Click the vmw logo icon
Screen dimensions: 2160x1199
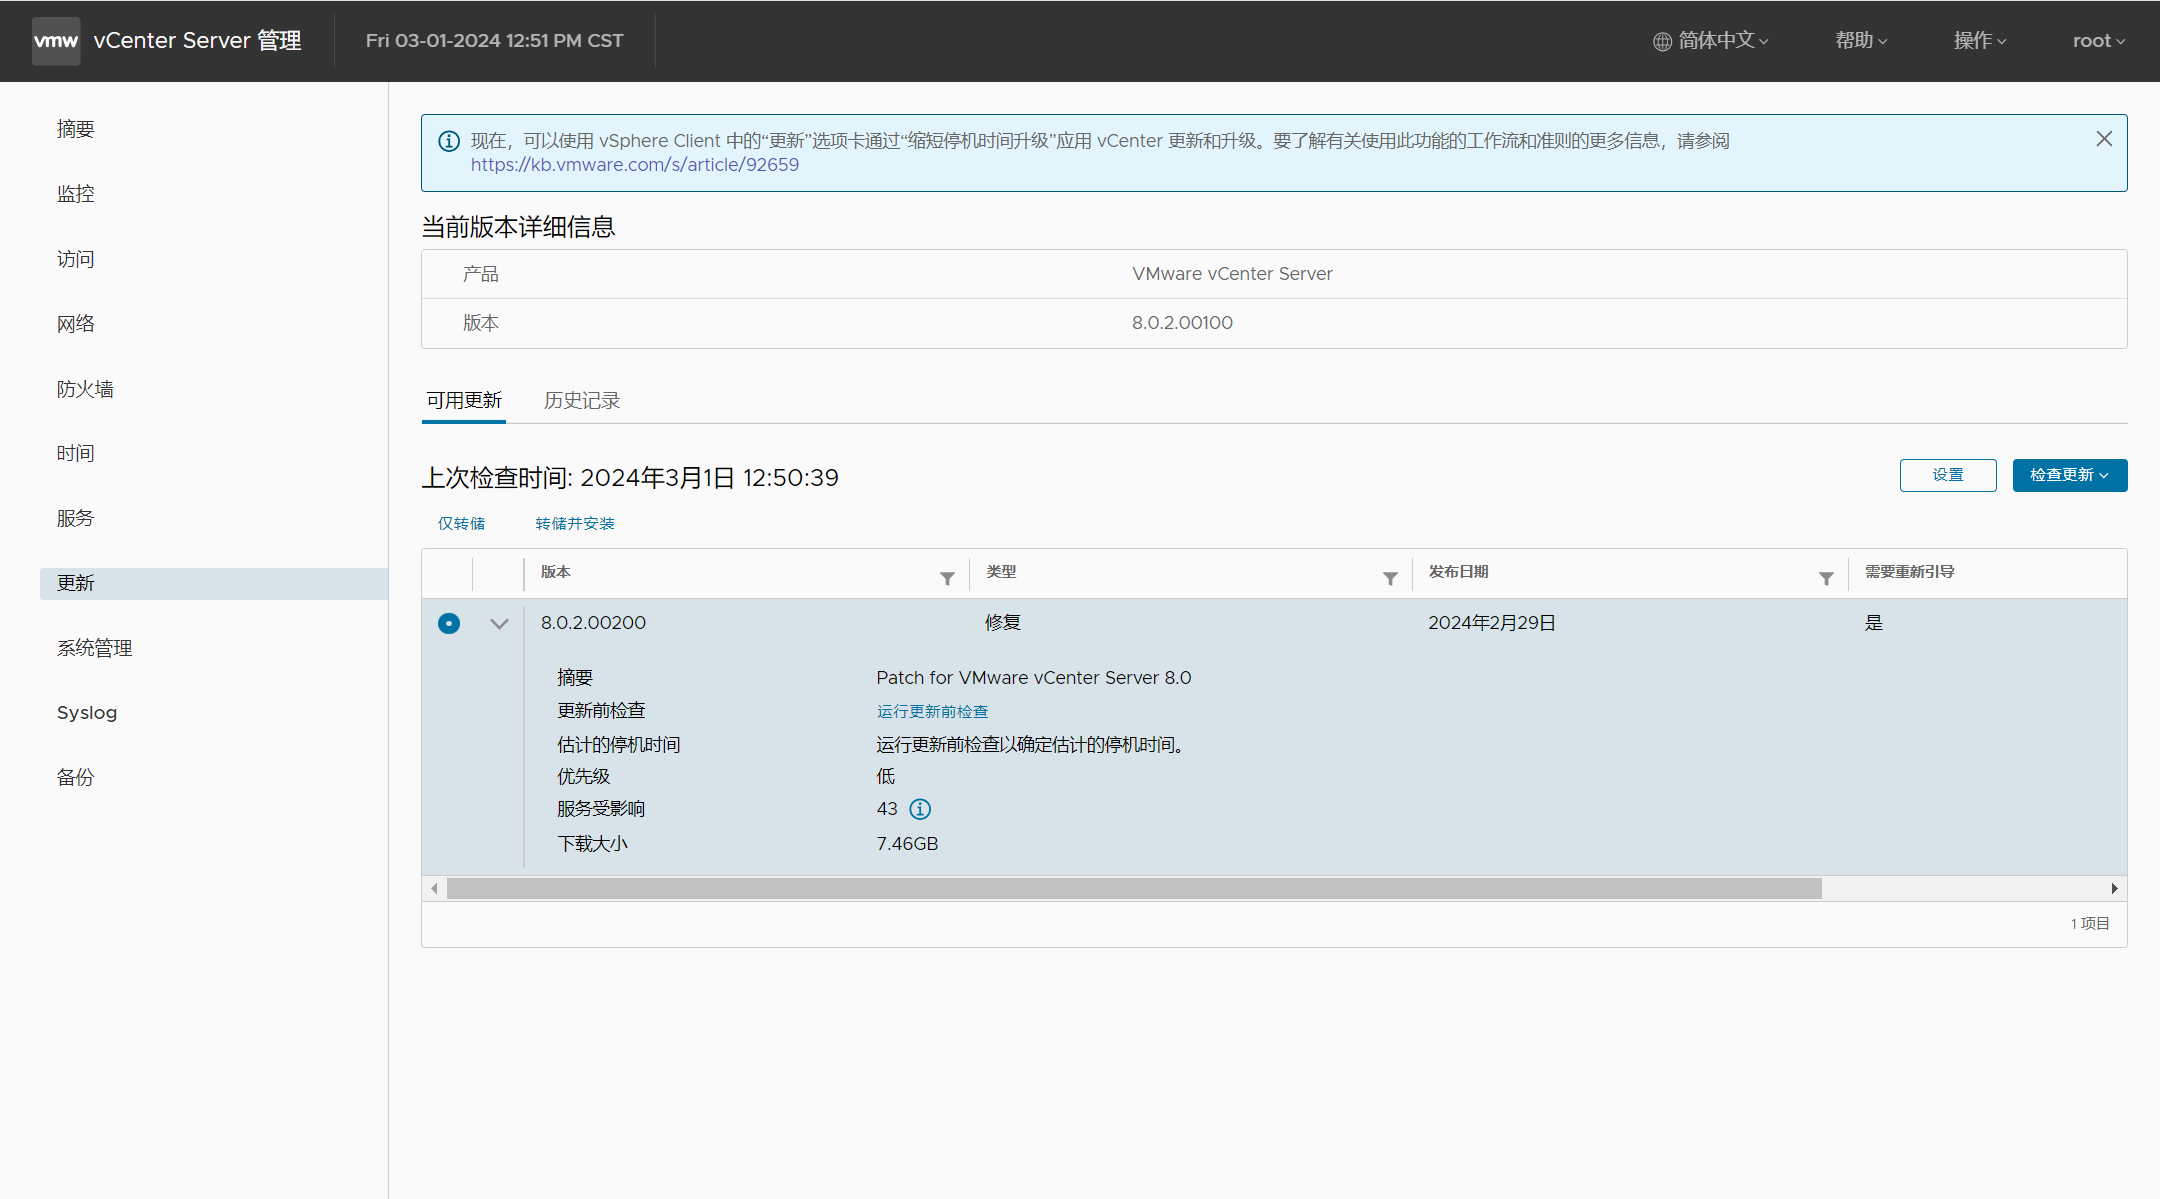56,41
